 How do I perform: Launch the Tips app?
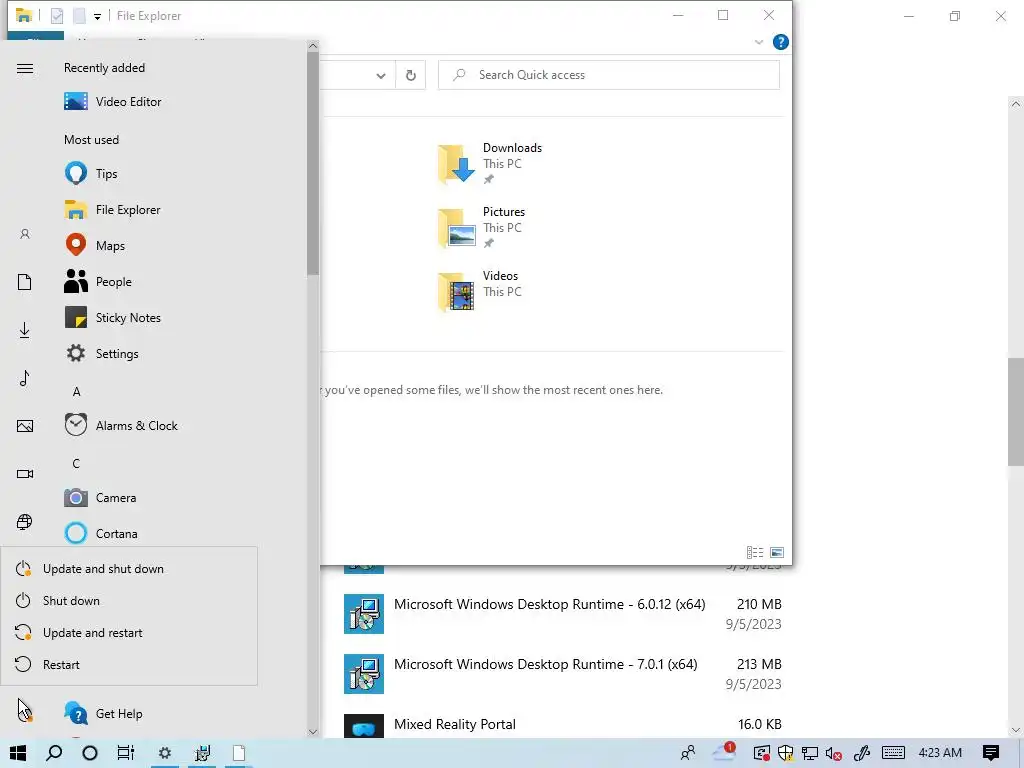[91, 174]
